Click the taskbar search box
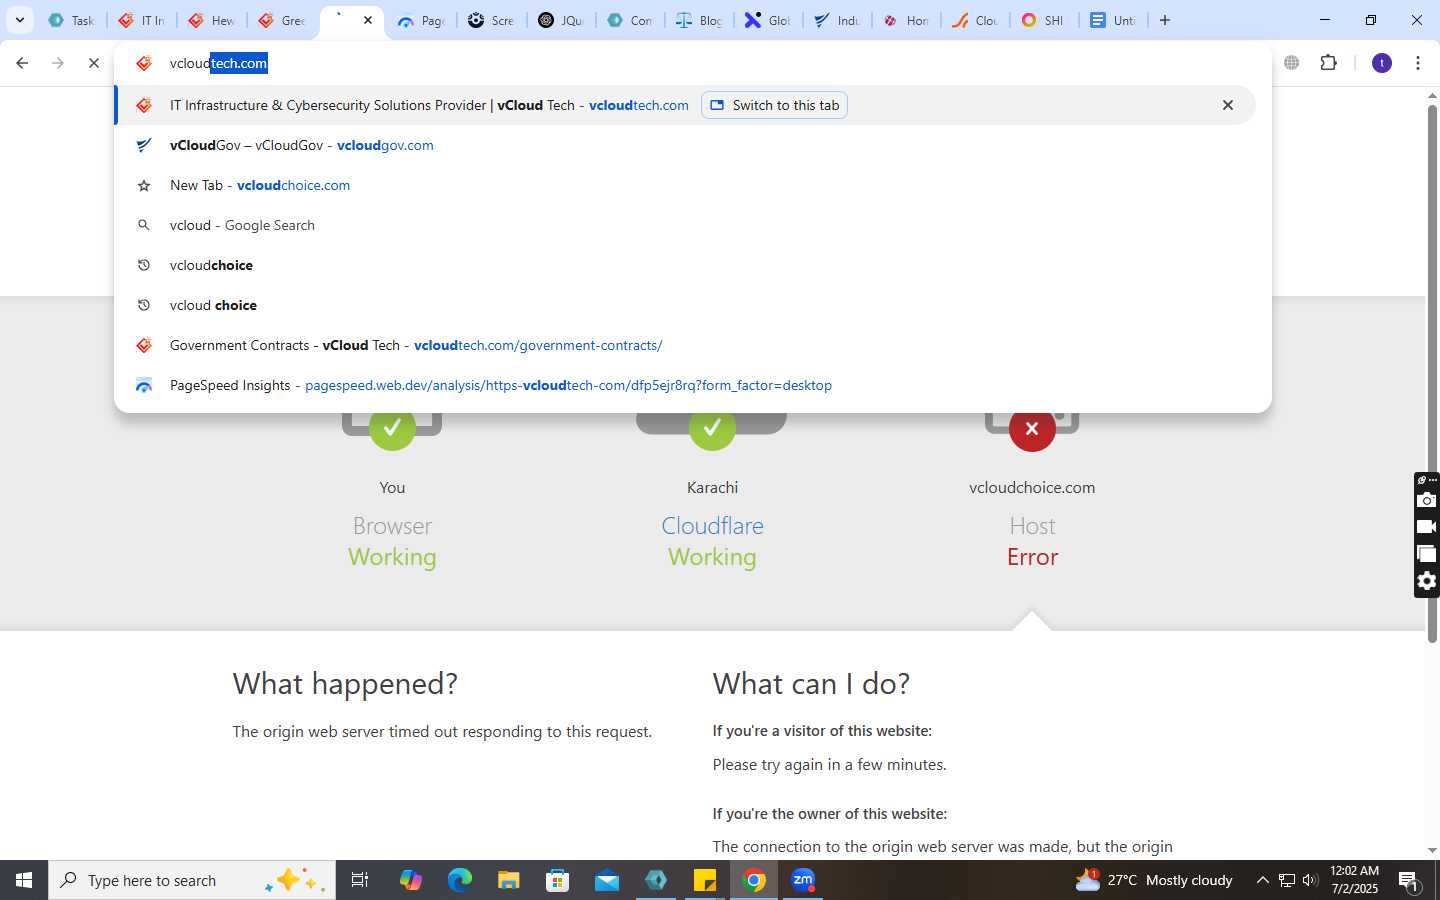Viewport: 1440px width, 900px height. tap(192, 880)
